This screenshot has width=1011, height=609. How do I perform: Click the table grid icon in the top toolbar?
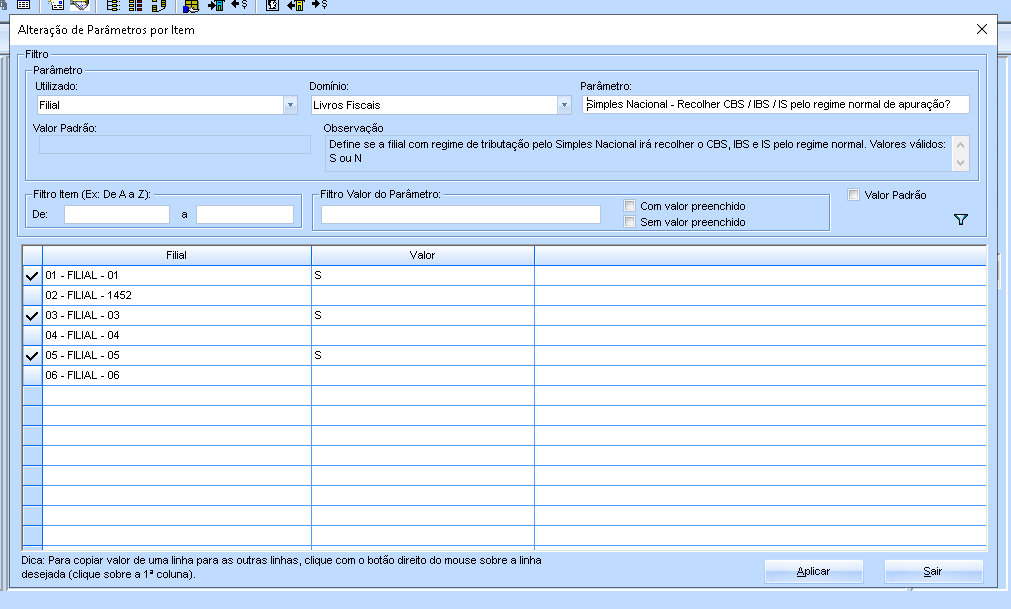24,5
